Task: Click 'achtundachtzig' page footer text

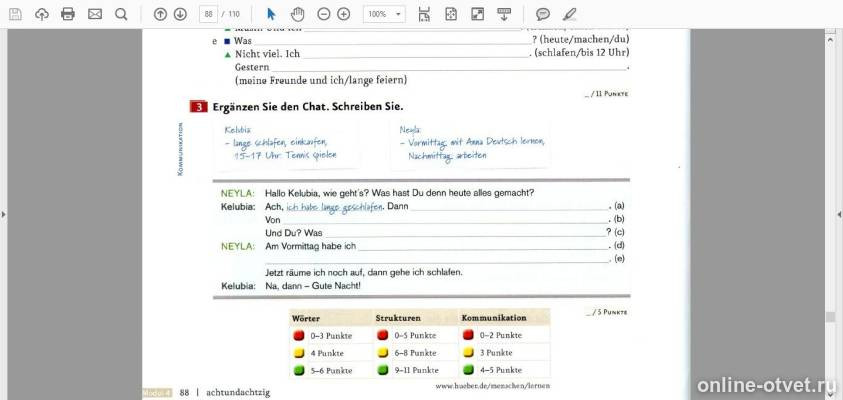Action: tap(238, 392)
